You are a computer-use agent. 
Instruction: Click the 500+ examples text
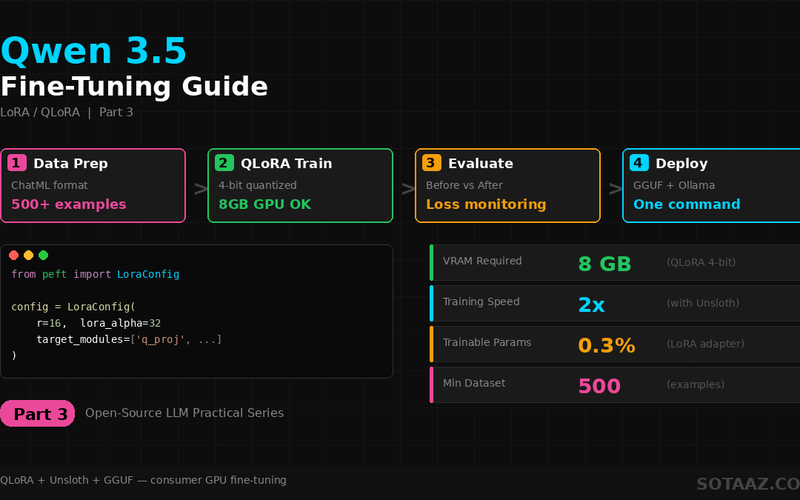(69, 204)
